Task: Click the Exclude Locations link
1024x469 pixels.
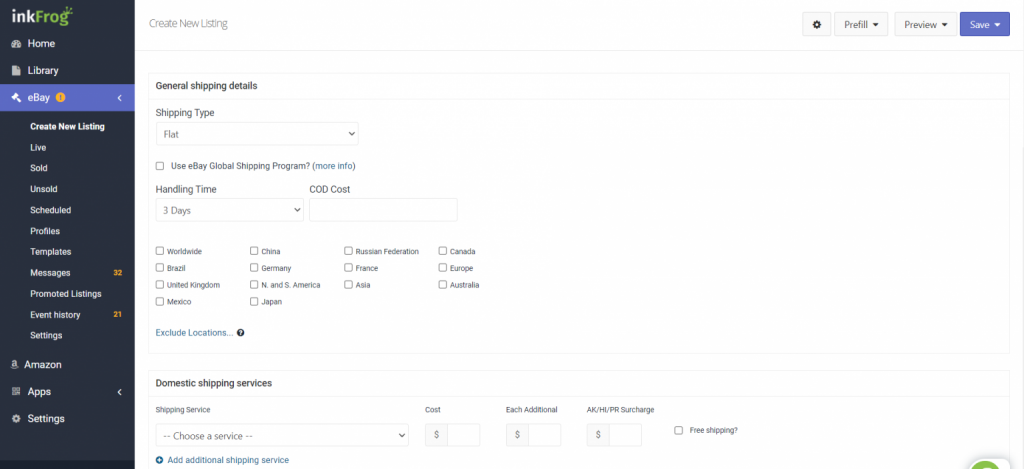Action: (x=194, y=332)
